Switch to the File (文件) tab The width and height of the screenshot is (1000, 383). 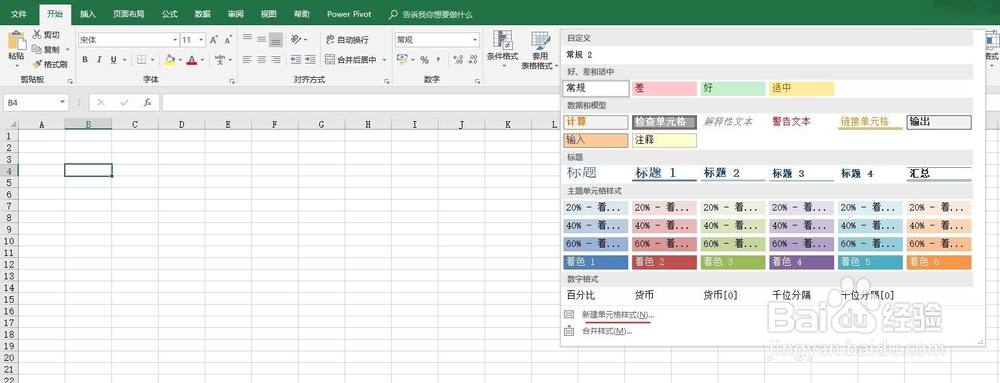(18, 14)
